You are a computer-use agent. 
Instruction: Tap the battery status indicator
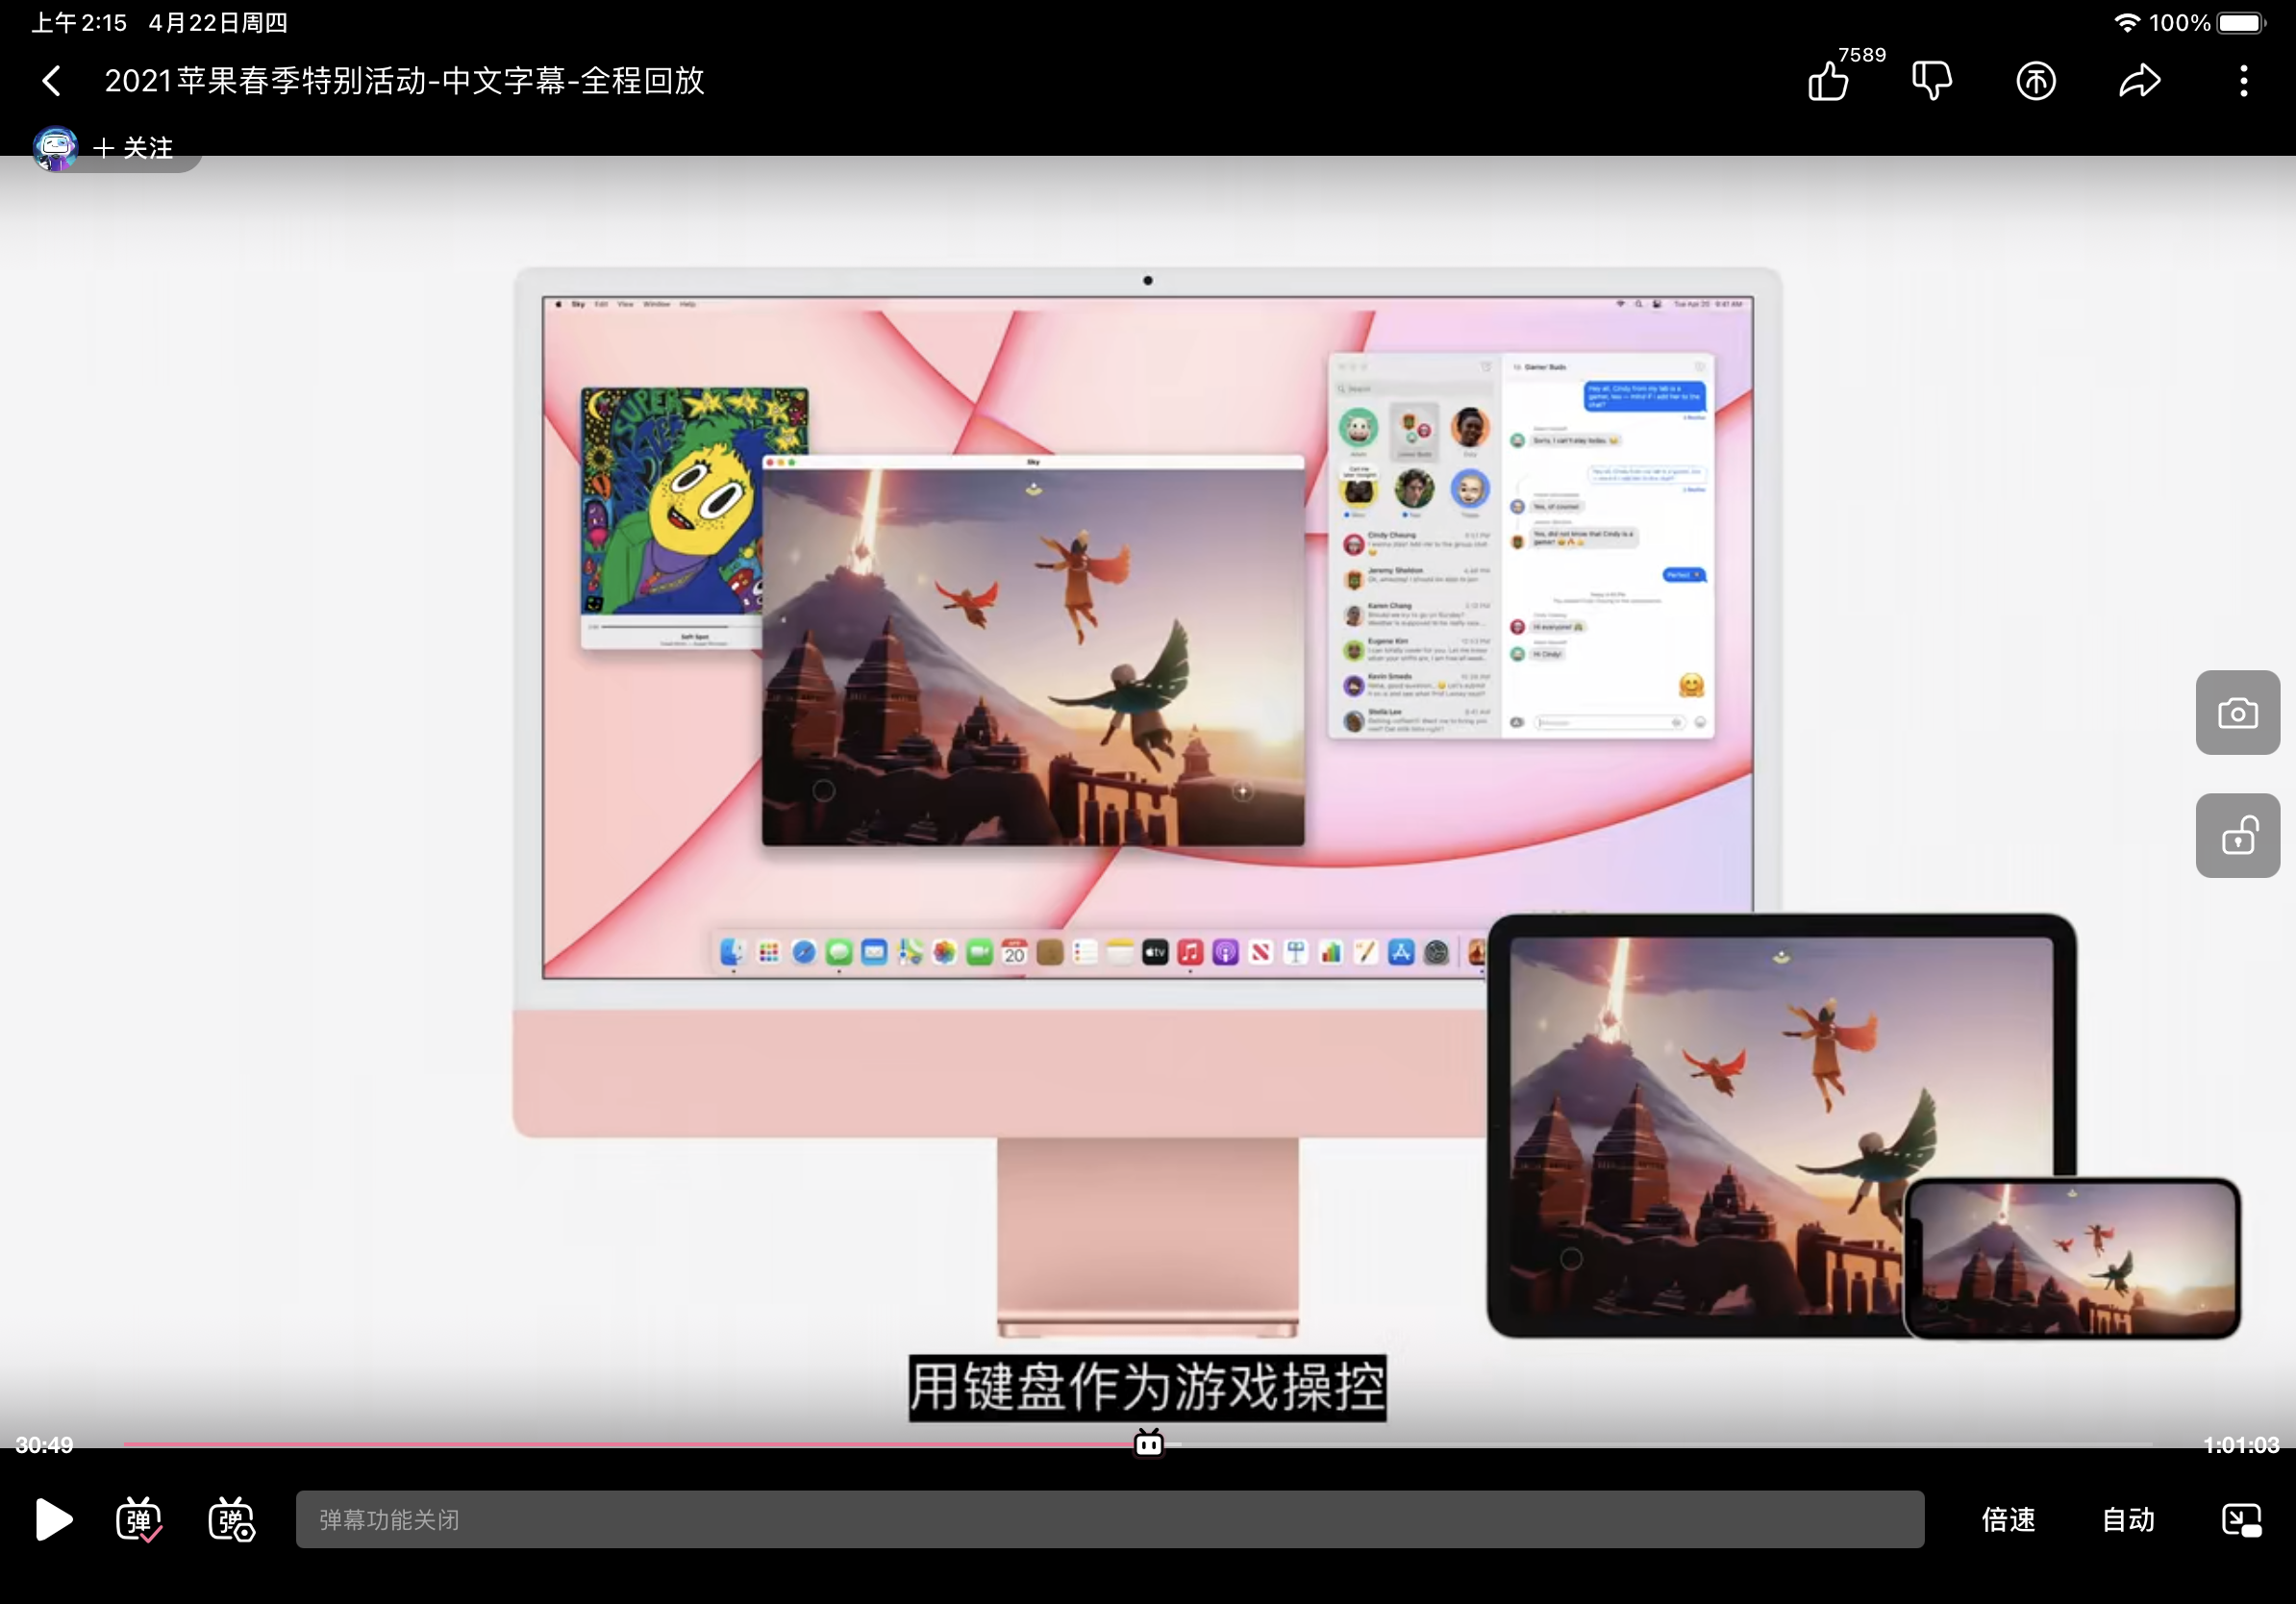pos(2240,22)
